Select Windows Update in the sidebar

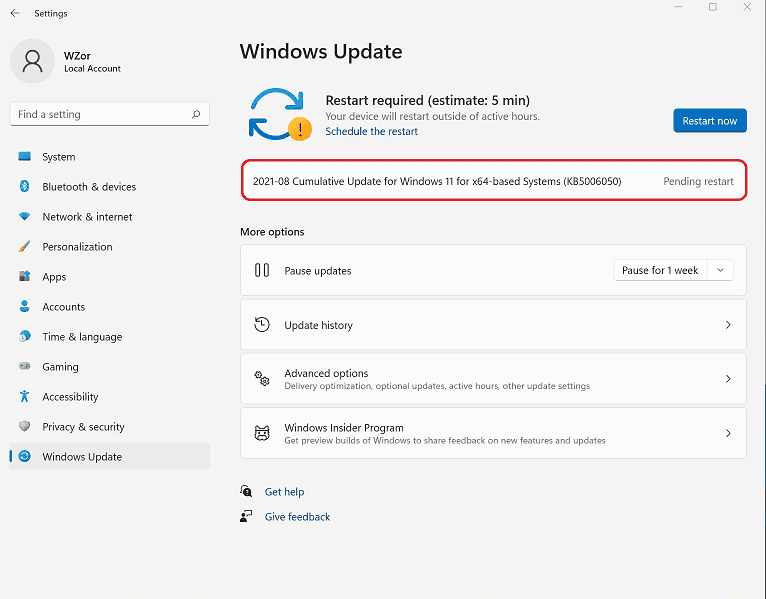point(109,456)
